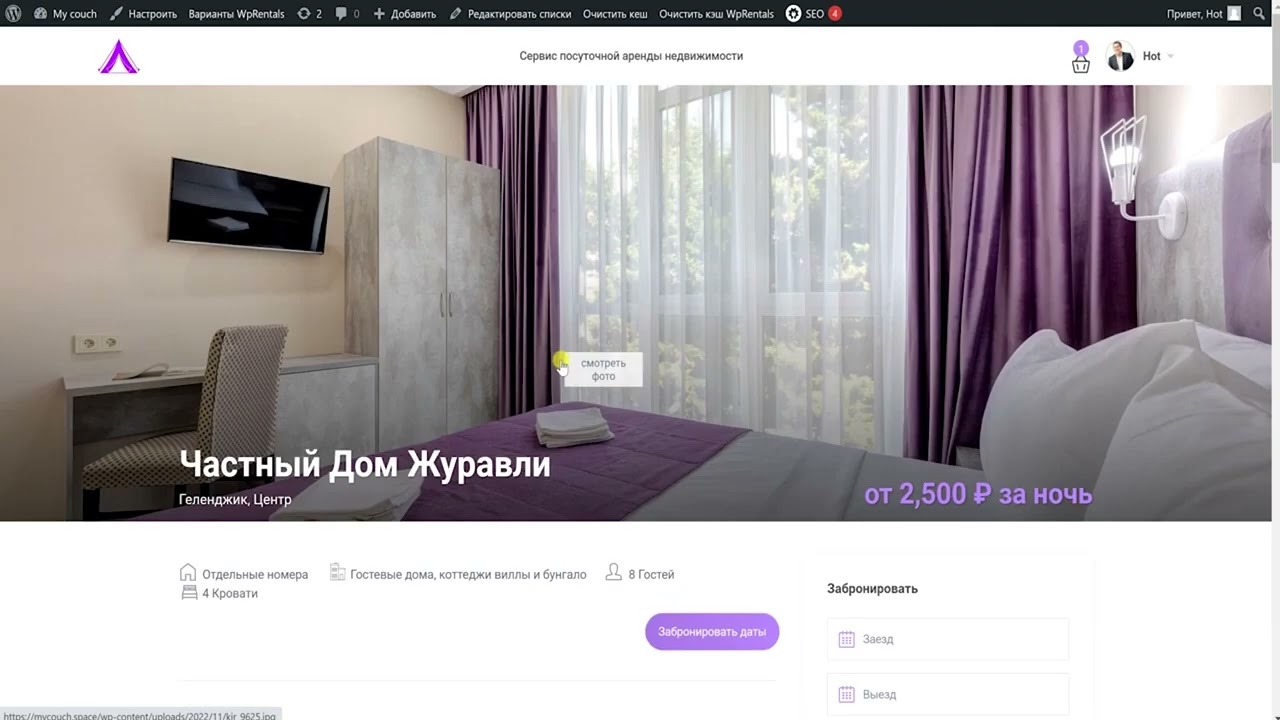Open the Добавить new content menu
This screenshot has width=1280, height=720.
click(404, 14)
